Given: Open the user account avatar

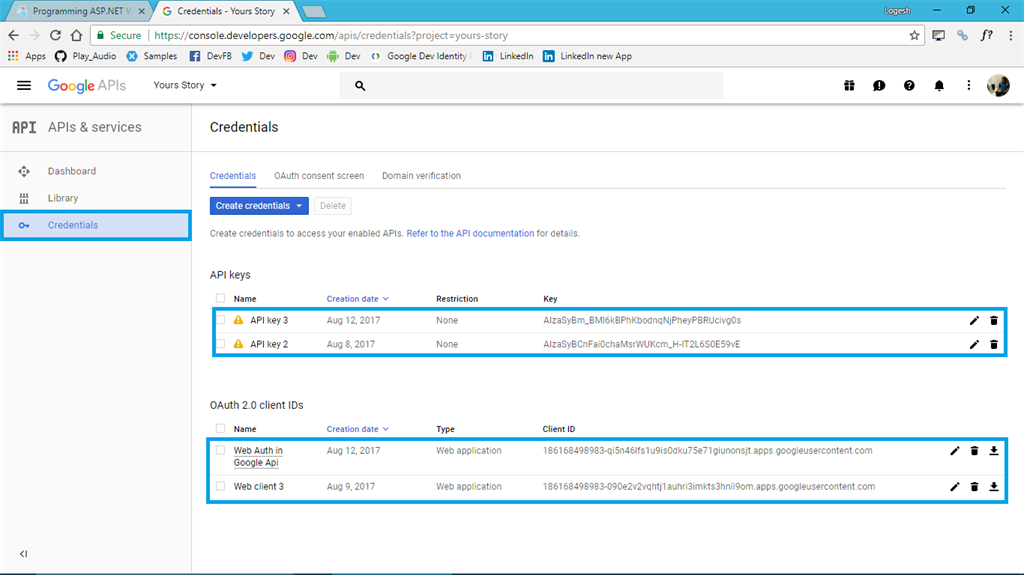Looking at the screenshot, I should coord(998,86).
